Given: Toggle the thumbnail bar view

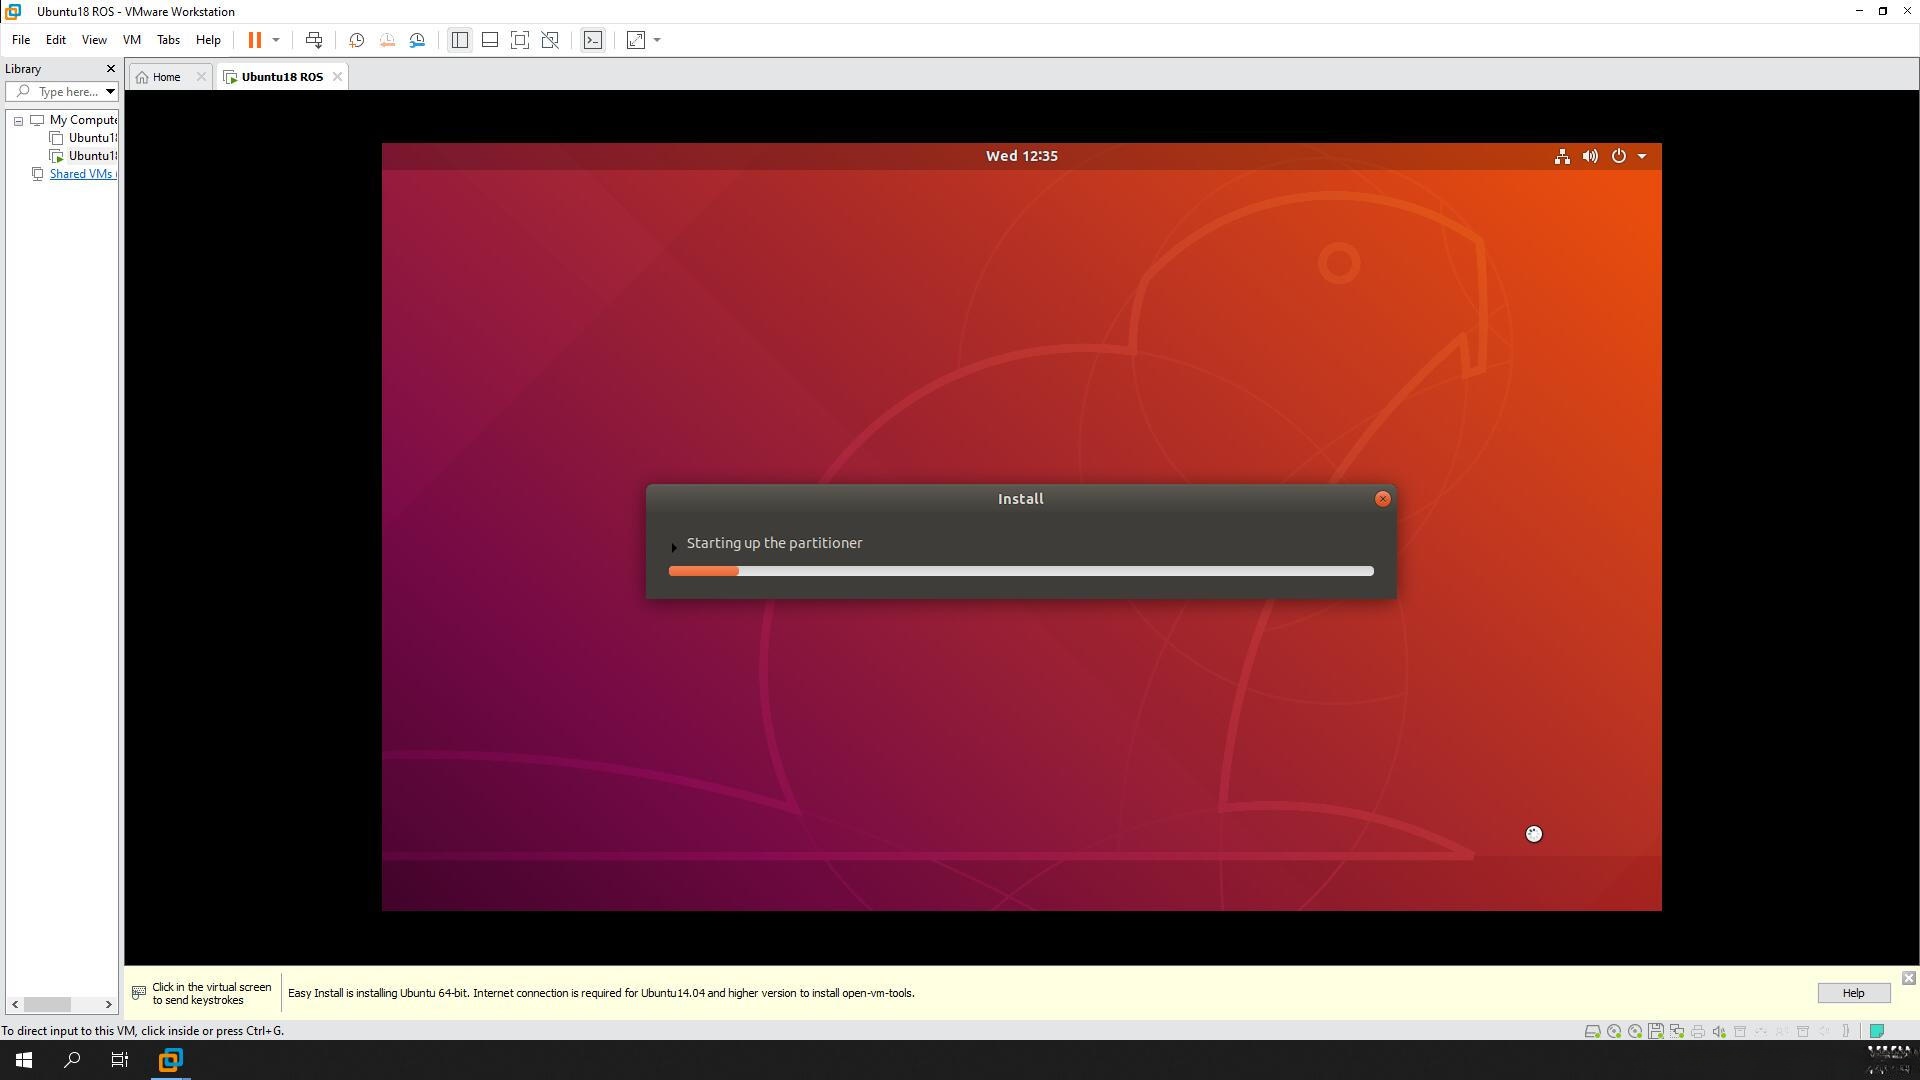Looking at the screenshot, I should tap(490, 40).
